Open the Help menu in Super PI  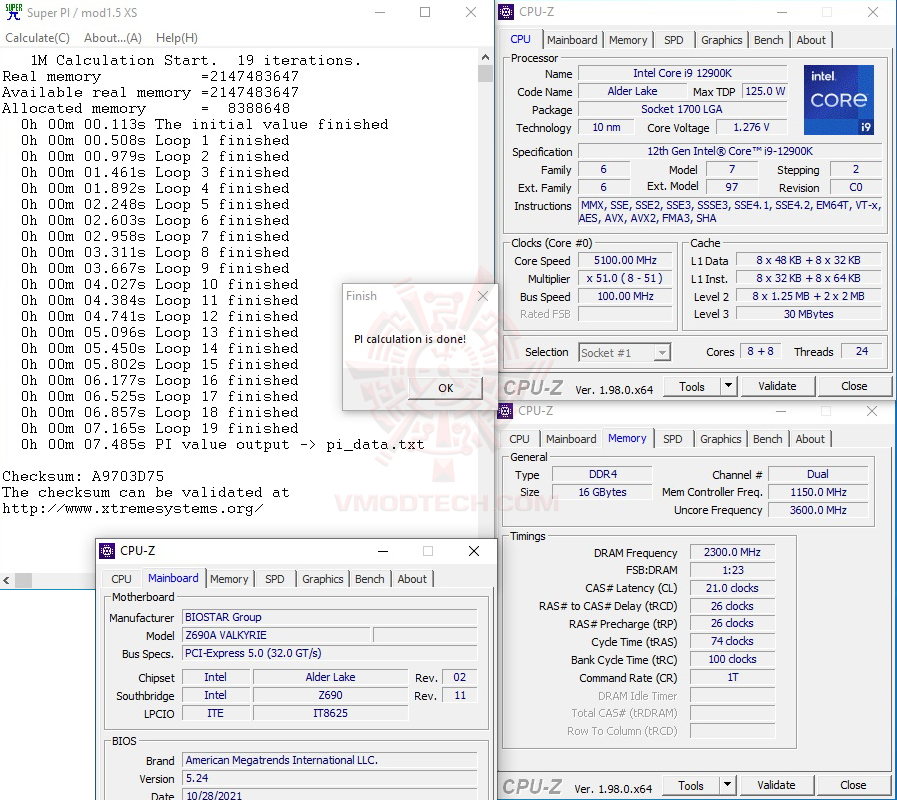pyautogui.click(x=177, y=38)
